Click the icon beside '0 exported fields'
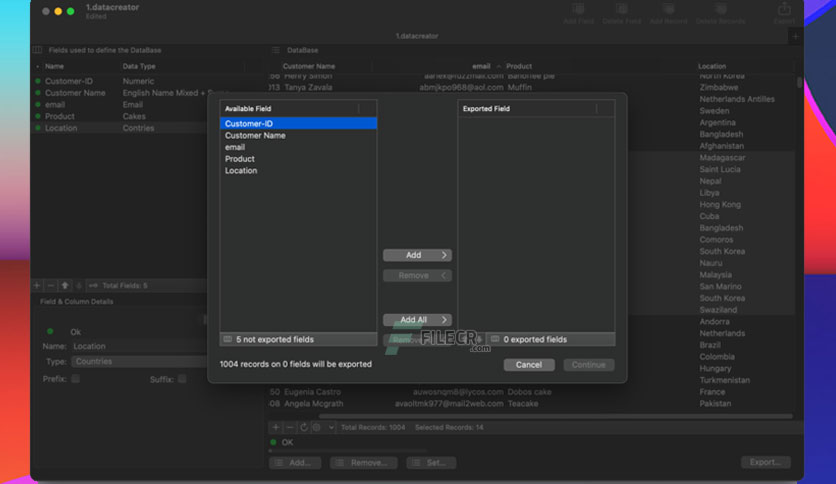Image resolution: width=836 pixels, height=484 pixels. point(495,340)
